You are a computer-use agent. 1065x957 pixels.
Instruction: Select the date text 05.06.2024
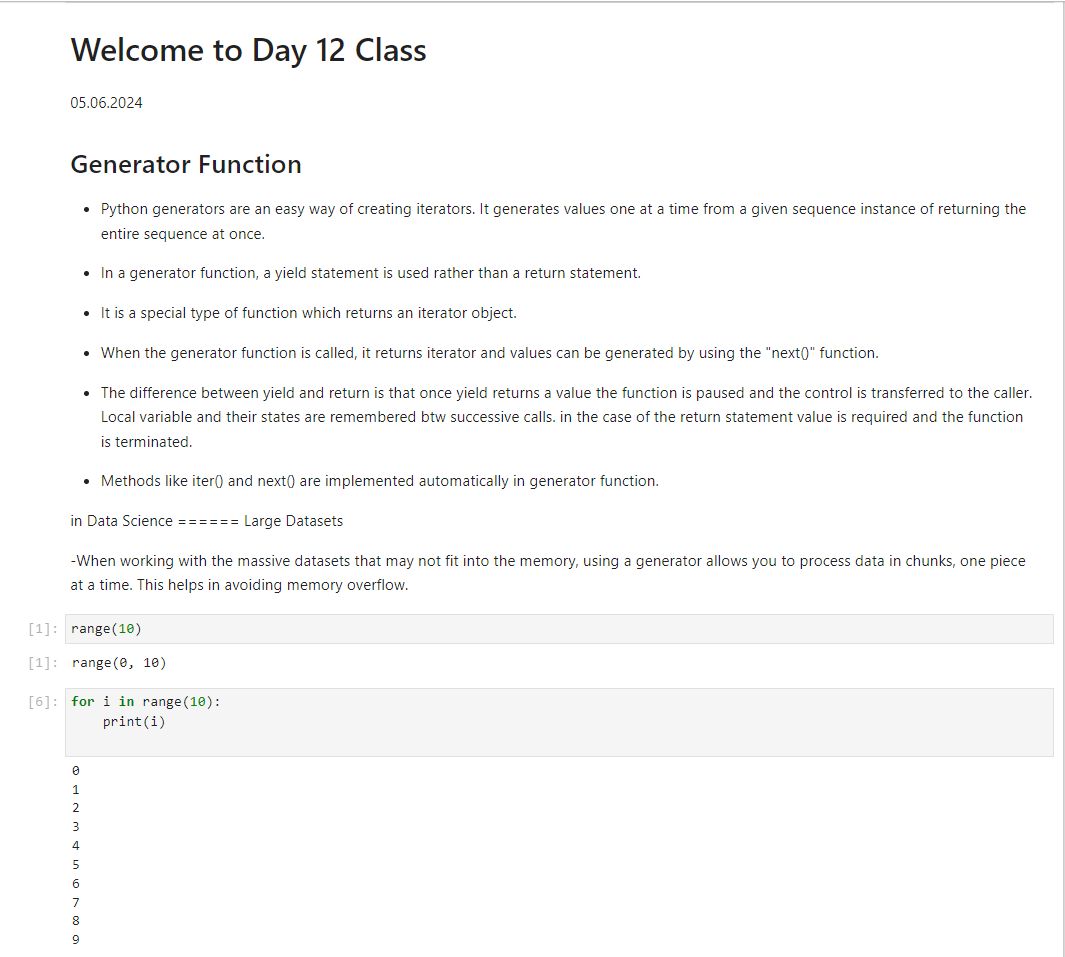(x=106, y=103)
